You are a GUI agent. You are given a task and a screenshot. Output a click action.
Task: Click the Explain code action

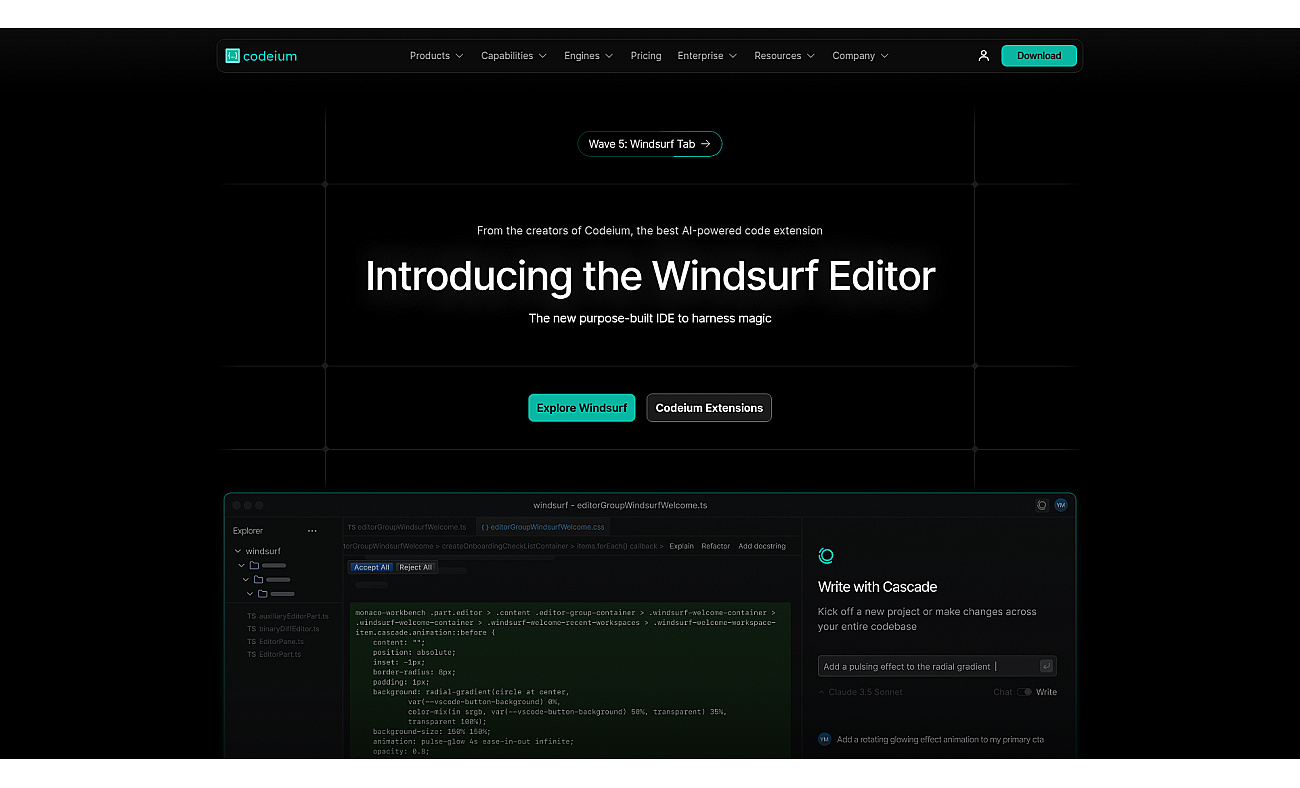pyautogui.click(x=681, y=546)
